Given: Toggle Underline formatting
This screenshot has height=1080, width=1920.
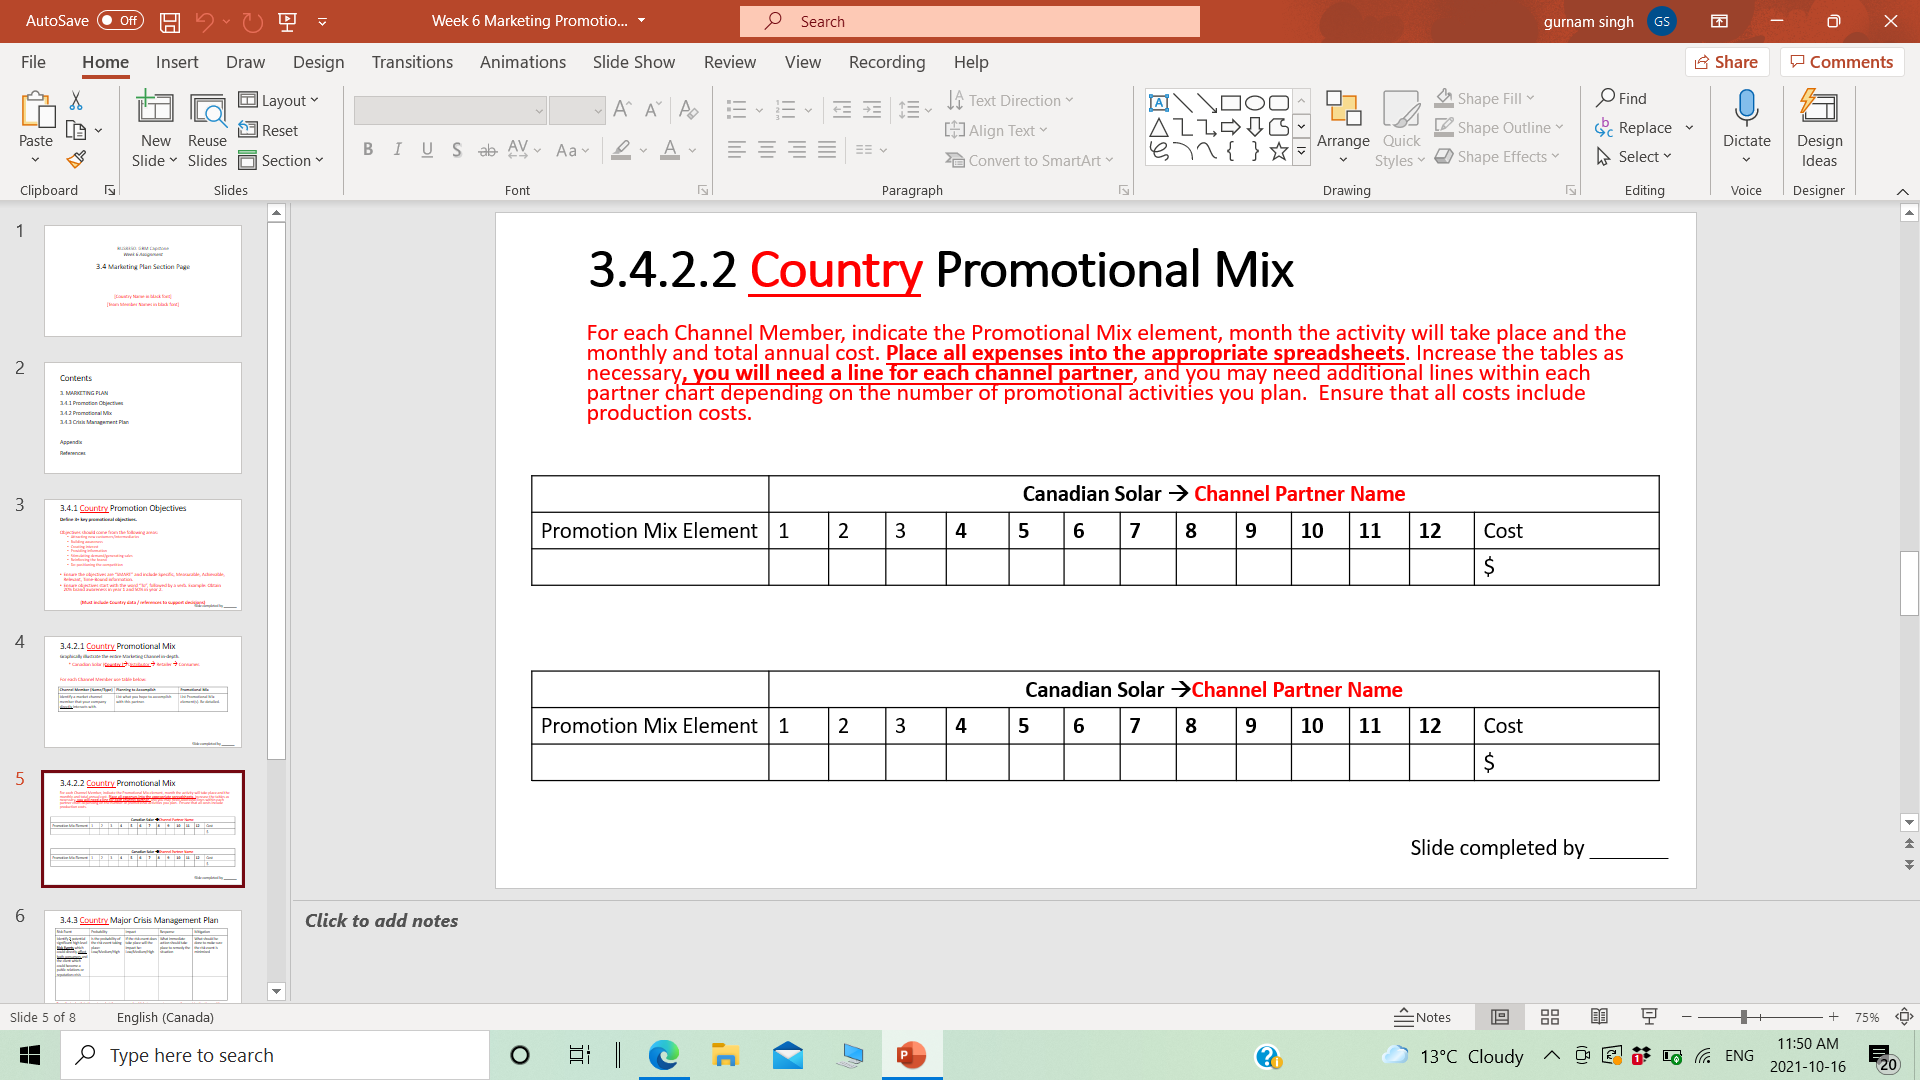Looking at the screenshot, I should (x=427, y=150).
